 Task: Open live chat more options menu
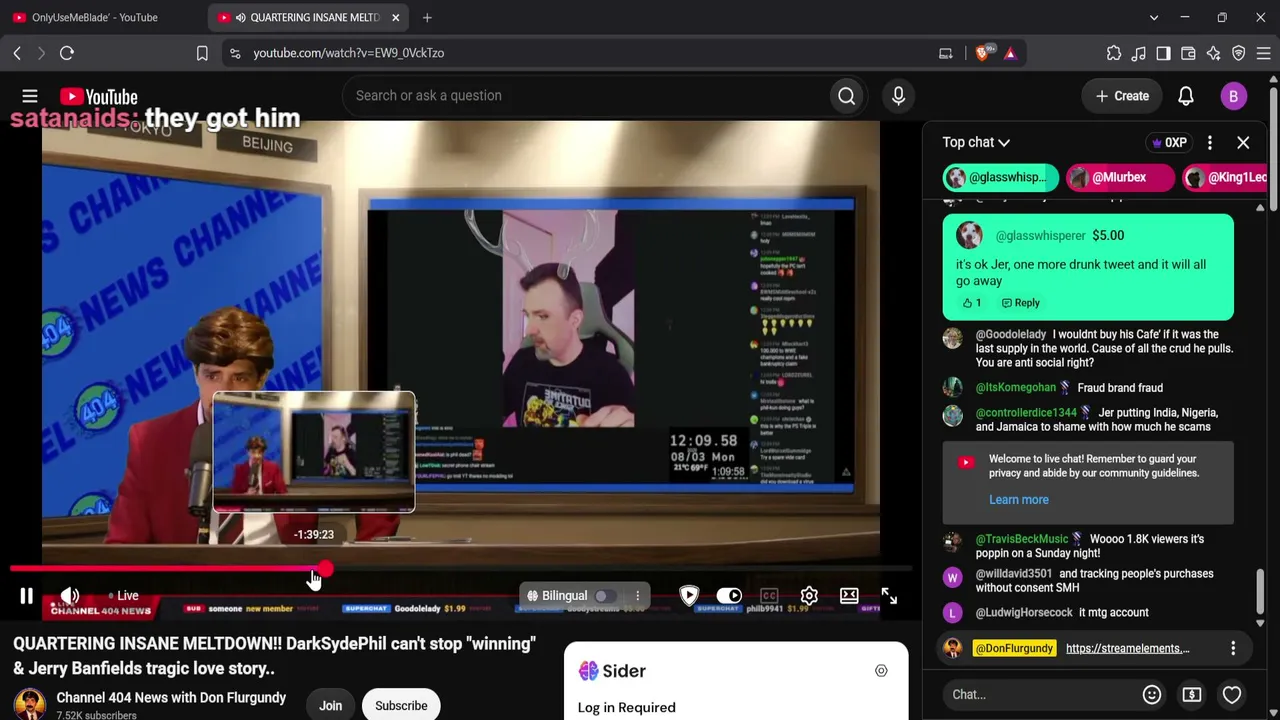pos(1210,143)
